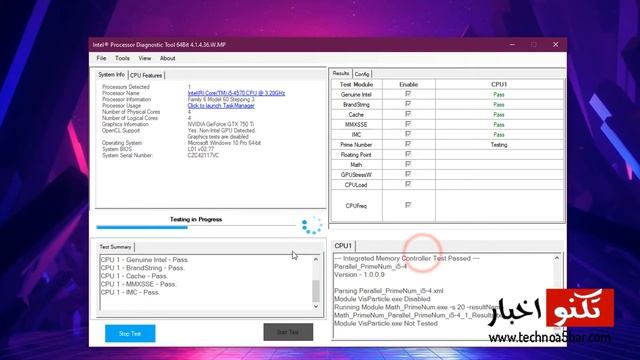This screenshot has width=640, height=360.
Task: Click the Genuine Intel 'Pass' result
Action: click(x=499, y=95)
